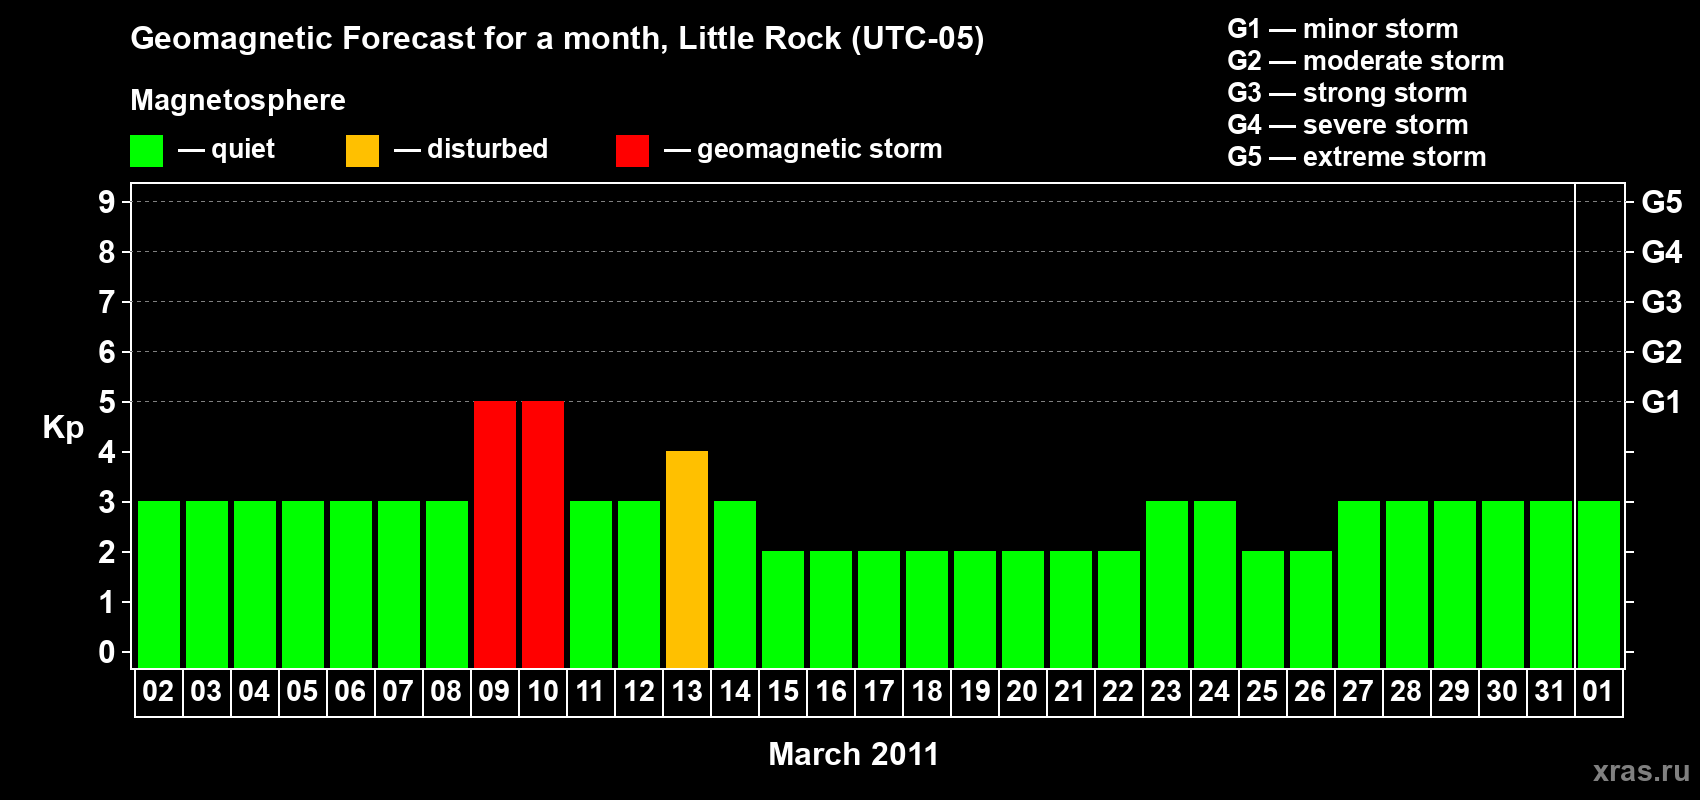Click the red geomagnetic storm legend swatch

(632, 151)
